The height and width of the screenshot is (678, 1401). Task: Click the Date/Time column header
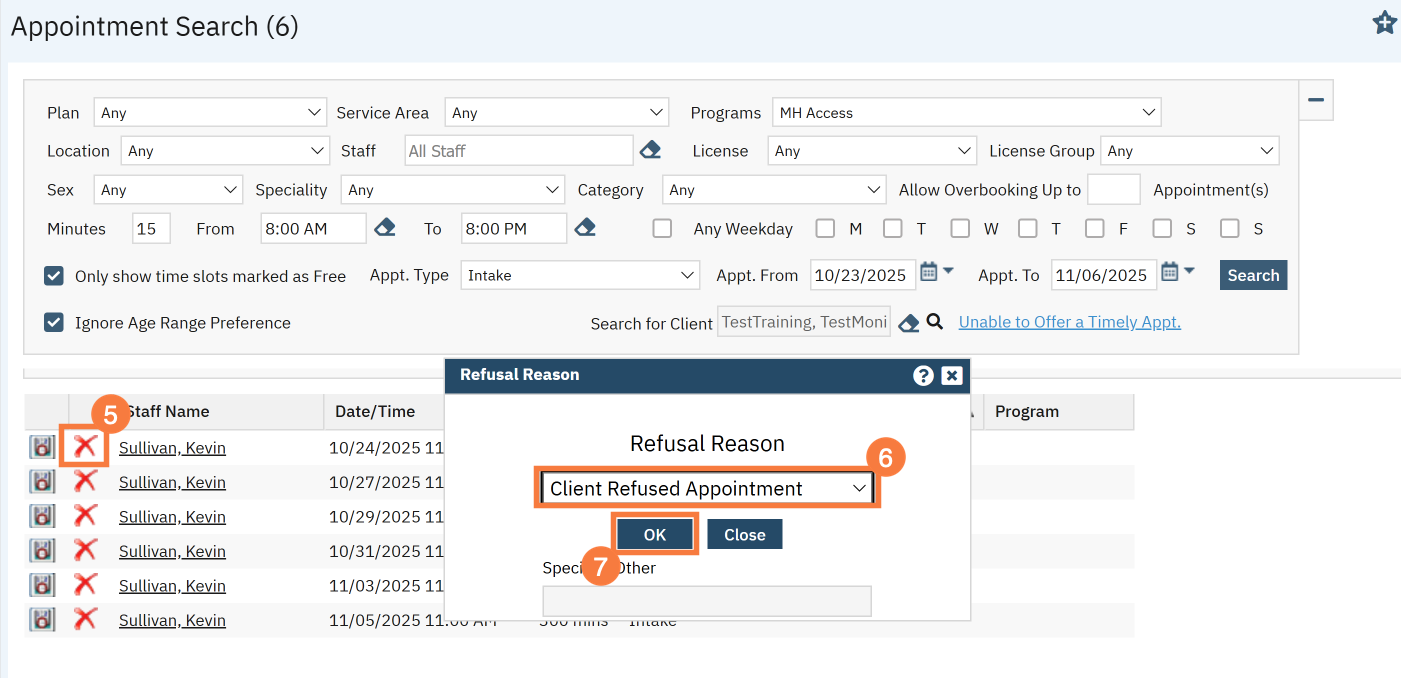[x=375, y=411]
